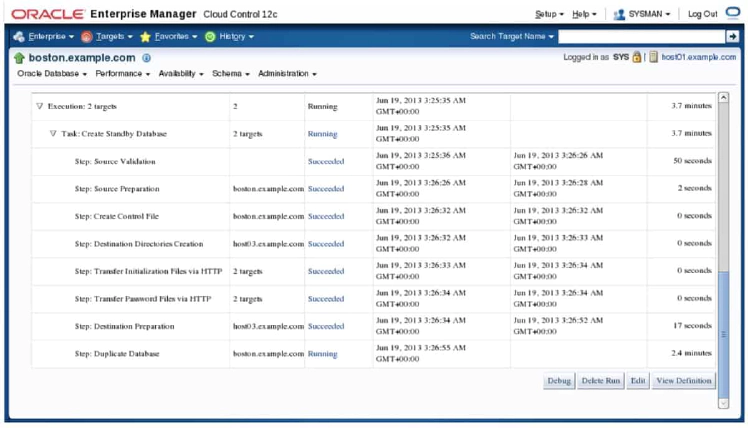Click Succeeded status for Source Preparation step
Screen dimensions: 750x428
pos(326,189)
